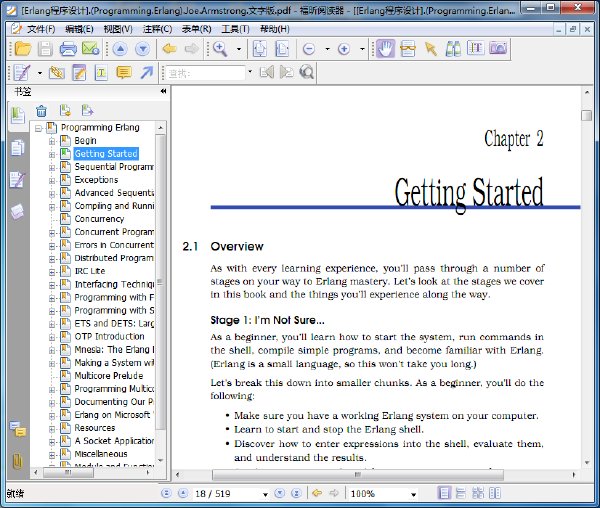Image resolution: width=600 pixels, height=508 pixels.
Task: Activate the Hand tool
Action: (x=385, y=49)
